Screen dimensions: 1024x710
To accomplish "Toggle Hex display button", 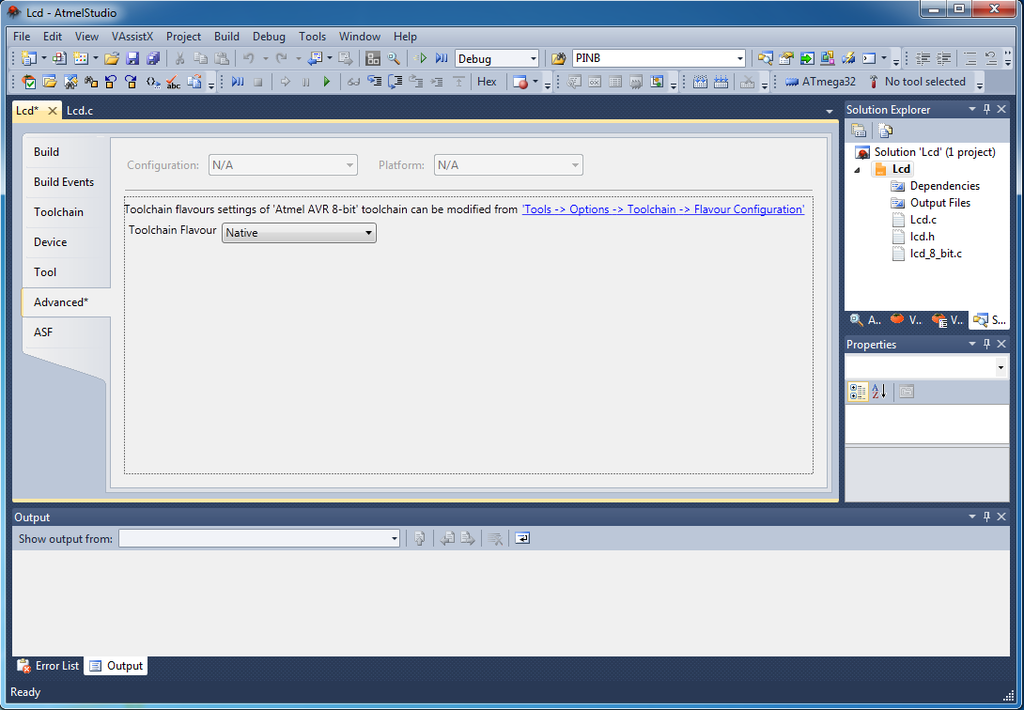I will pyautogui.click(x=487, y=82).
